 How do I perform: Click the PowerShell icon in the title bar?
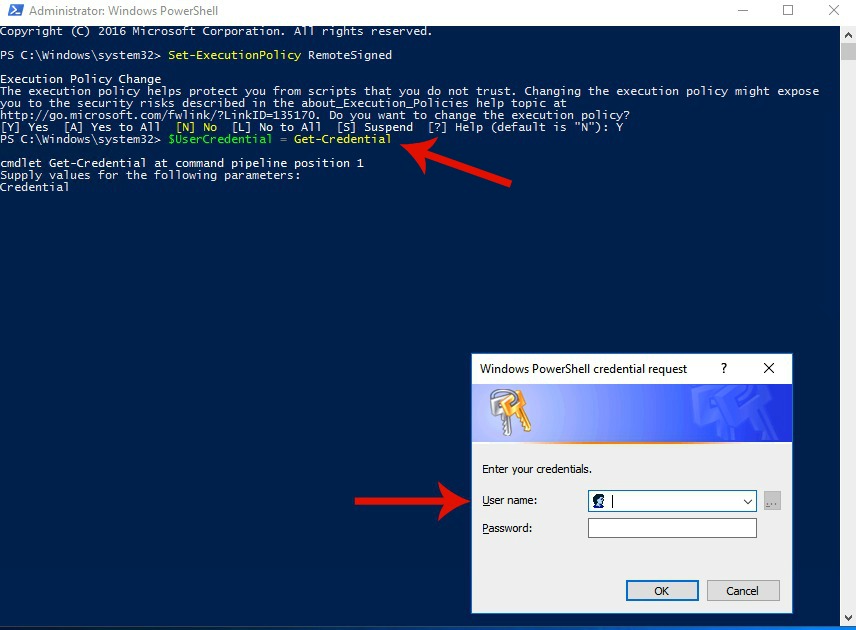[x=14, y=11]
